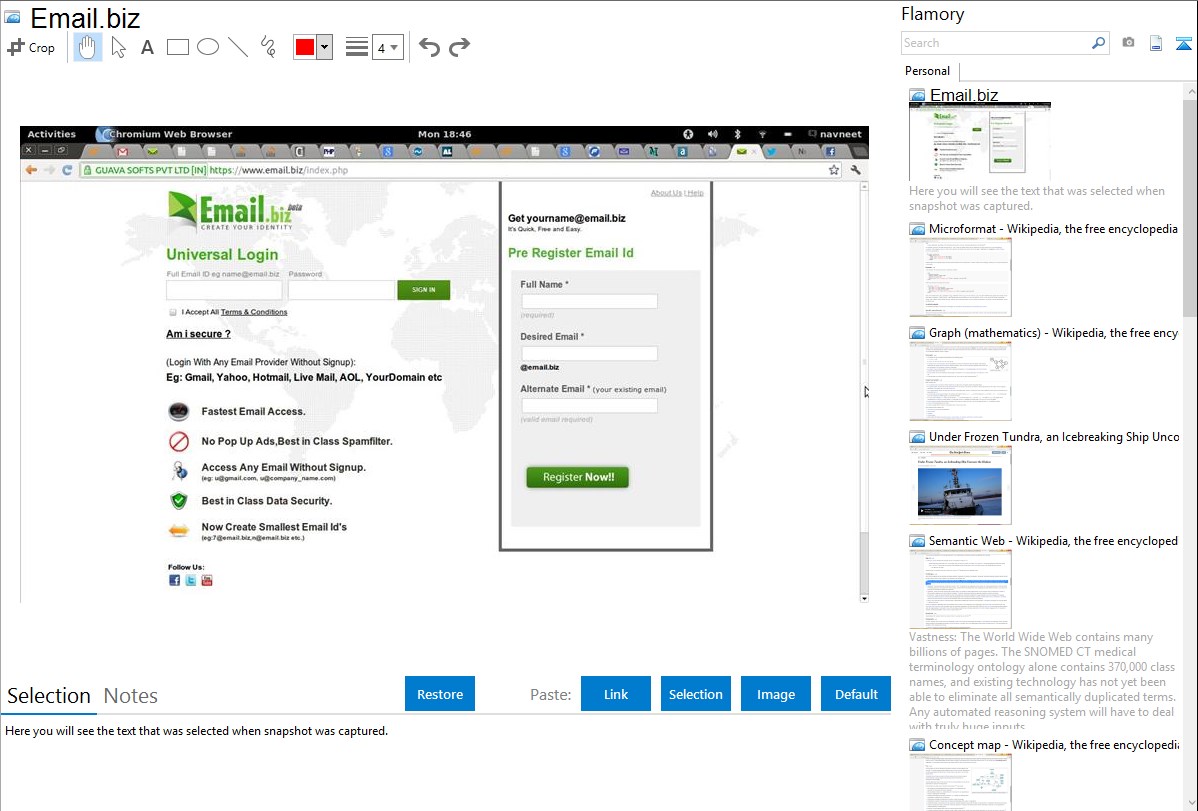
Task: Select the Text annotation tool
Action: tap(147, 47)
